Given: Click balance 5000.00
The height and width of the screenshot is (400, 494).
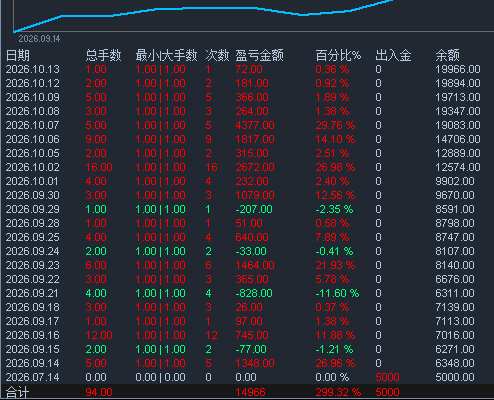Looking at the screenshot, I should pos(455,377).
